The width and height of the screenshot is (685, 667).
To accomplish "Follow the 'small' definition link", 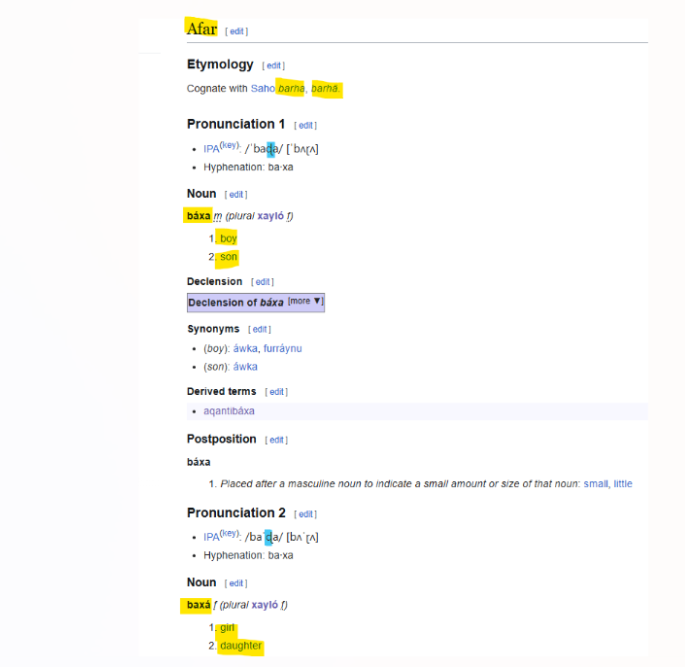I will (x=596, y=484).
